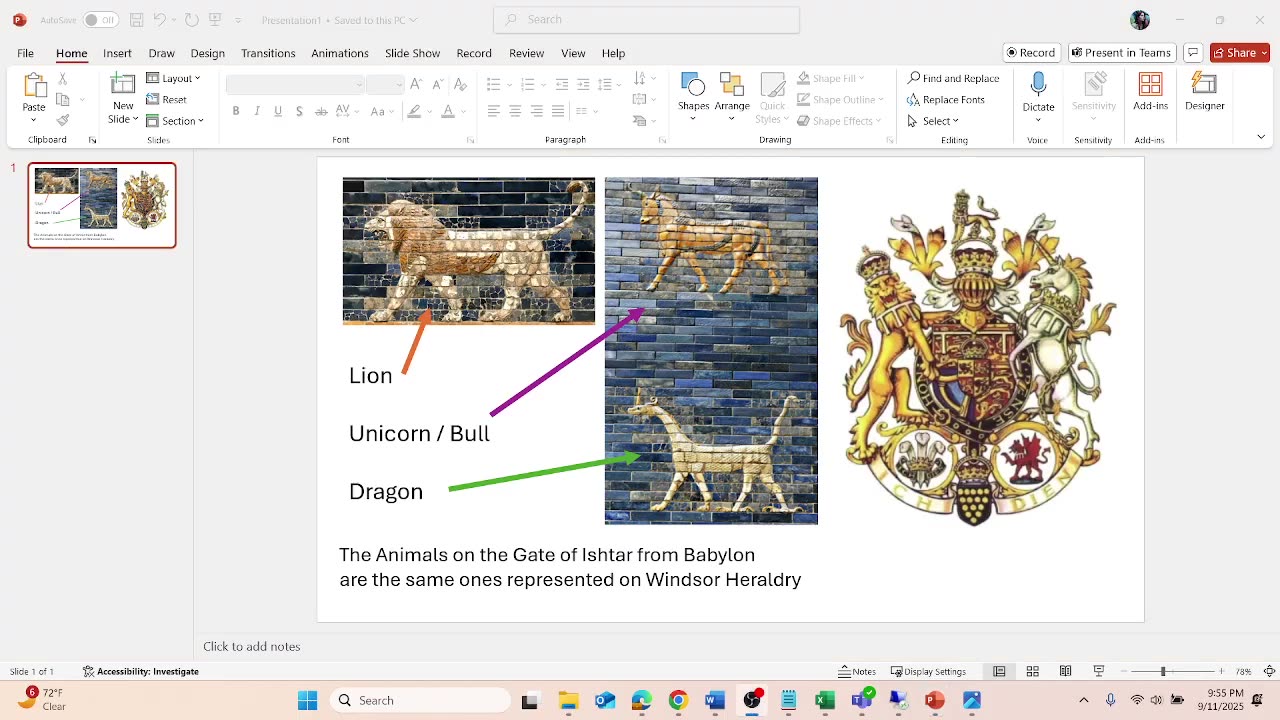
Task: Click the title bar Search box
Action: point(647,20)
